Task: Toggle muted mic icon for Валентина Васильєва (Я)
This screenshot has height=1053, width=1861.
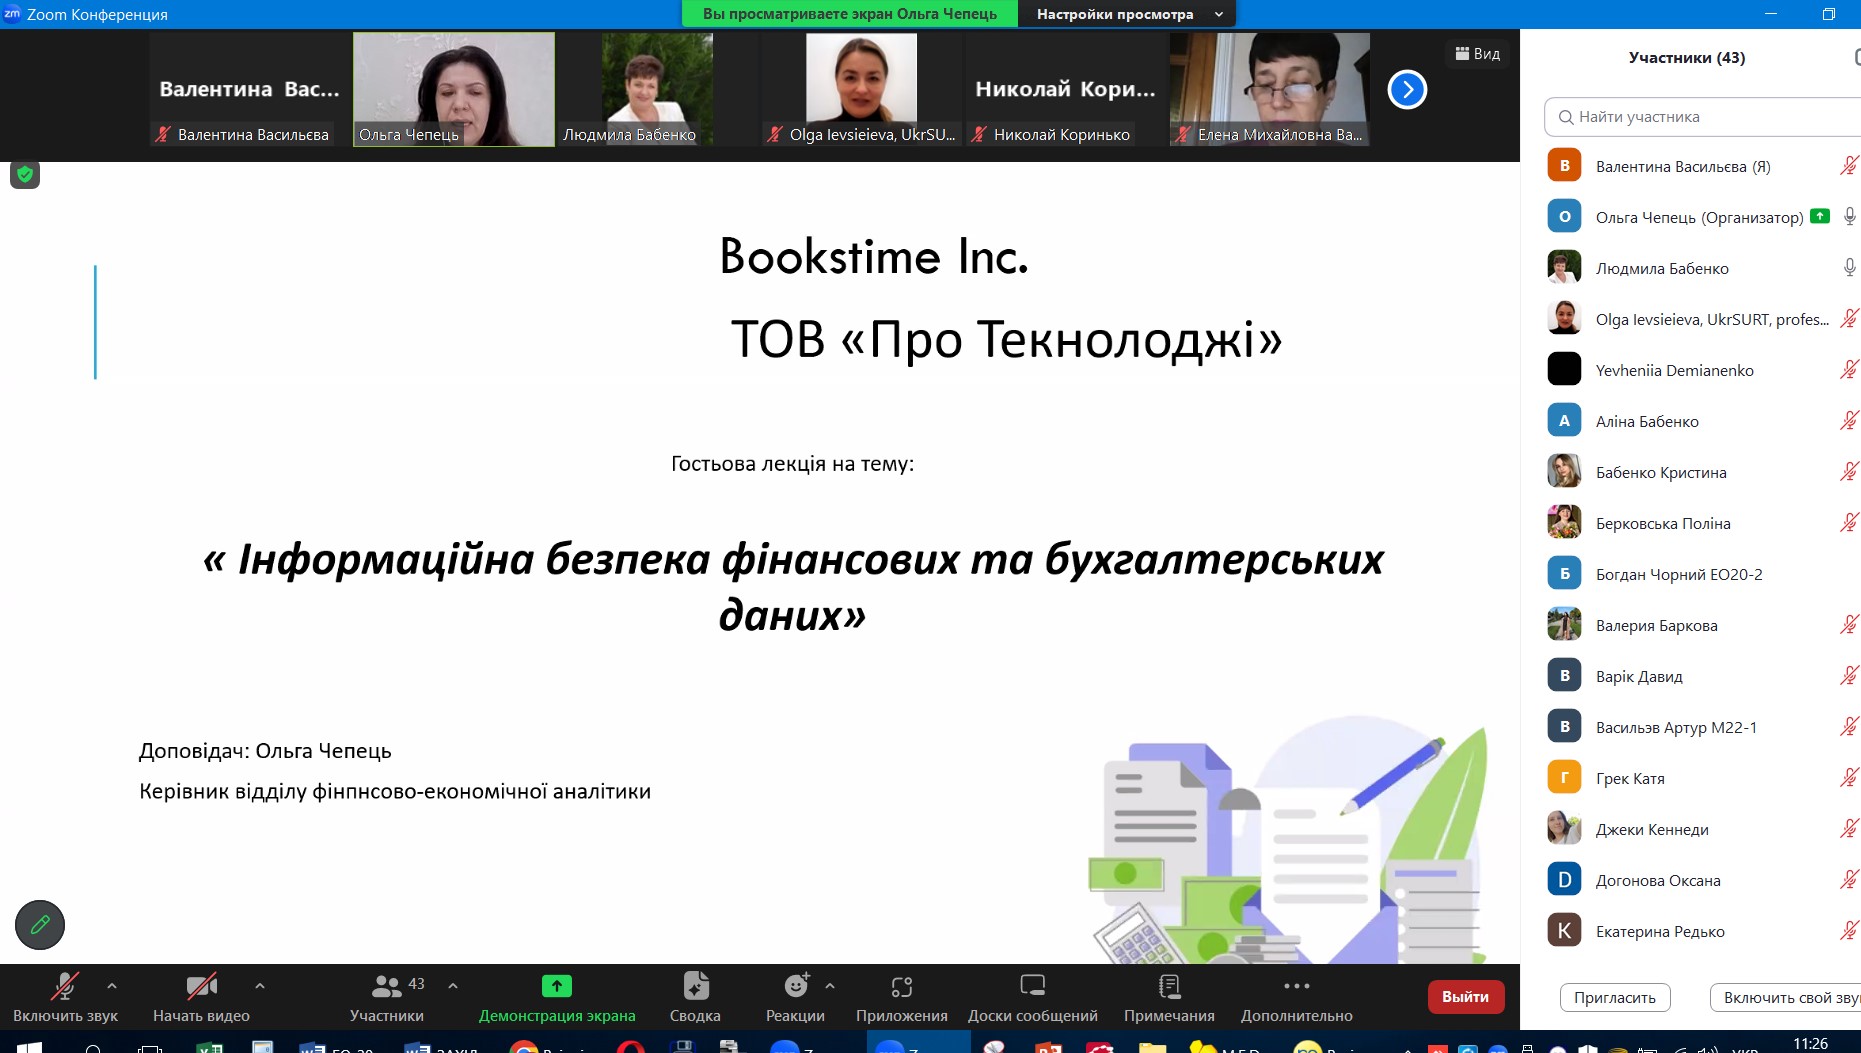Action: click(1849, 166)
